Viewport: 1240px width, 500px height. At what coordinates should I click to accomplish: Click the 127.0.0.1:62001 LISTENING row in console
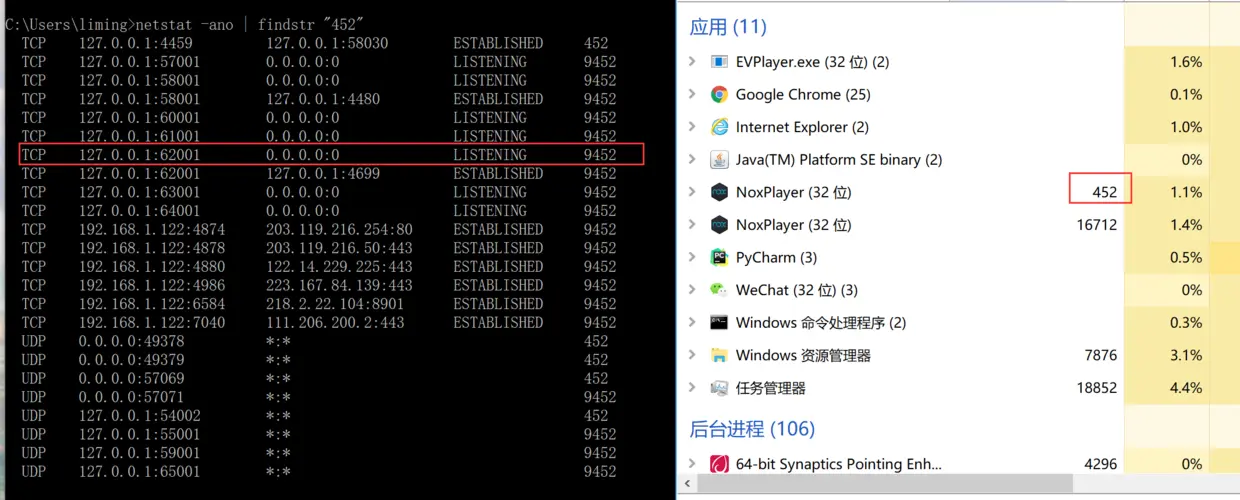(x=331, y=155)
